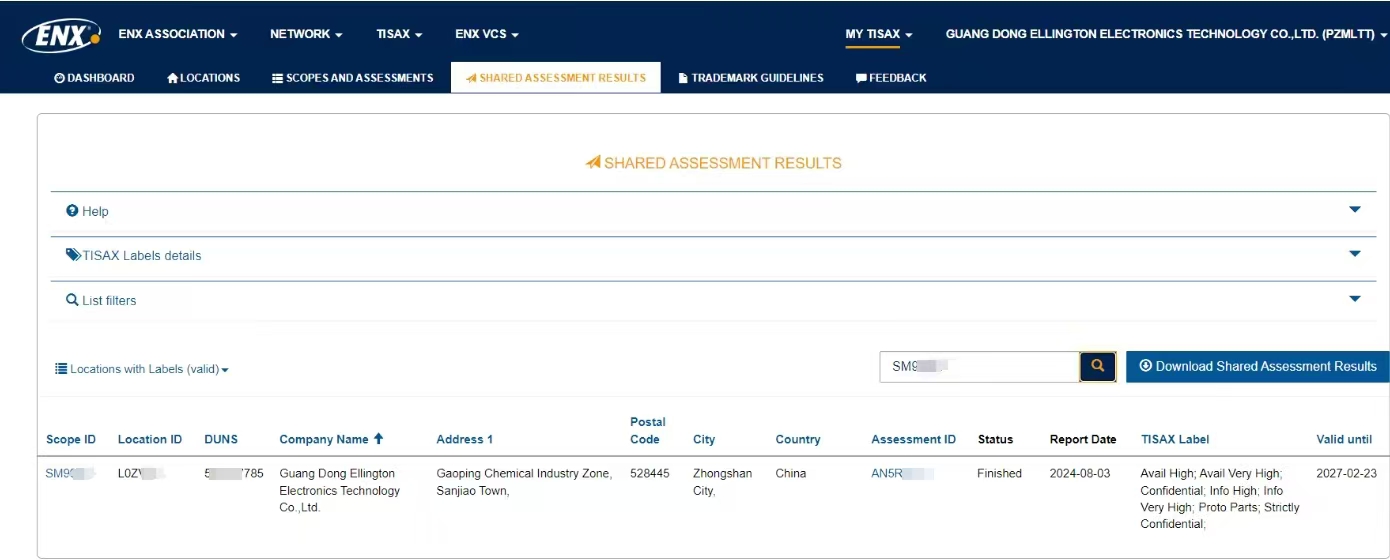
Task: Click the Shared Assessment Results page heading
Action: (x=714, y=163)
